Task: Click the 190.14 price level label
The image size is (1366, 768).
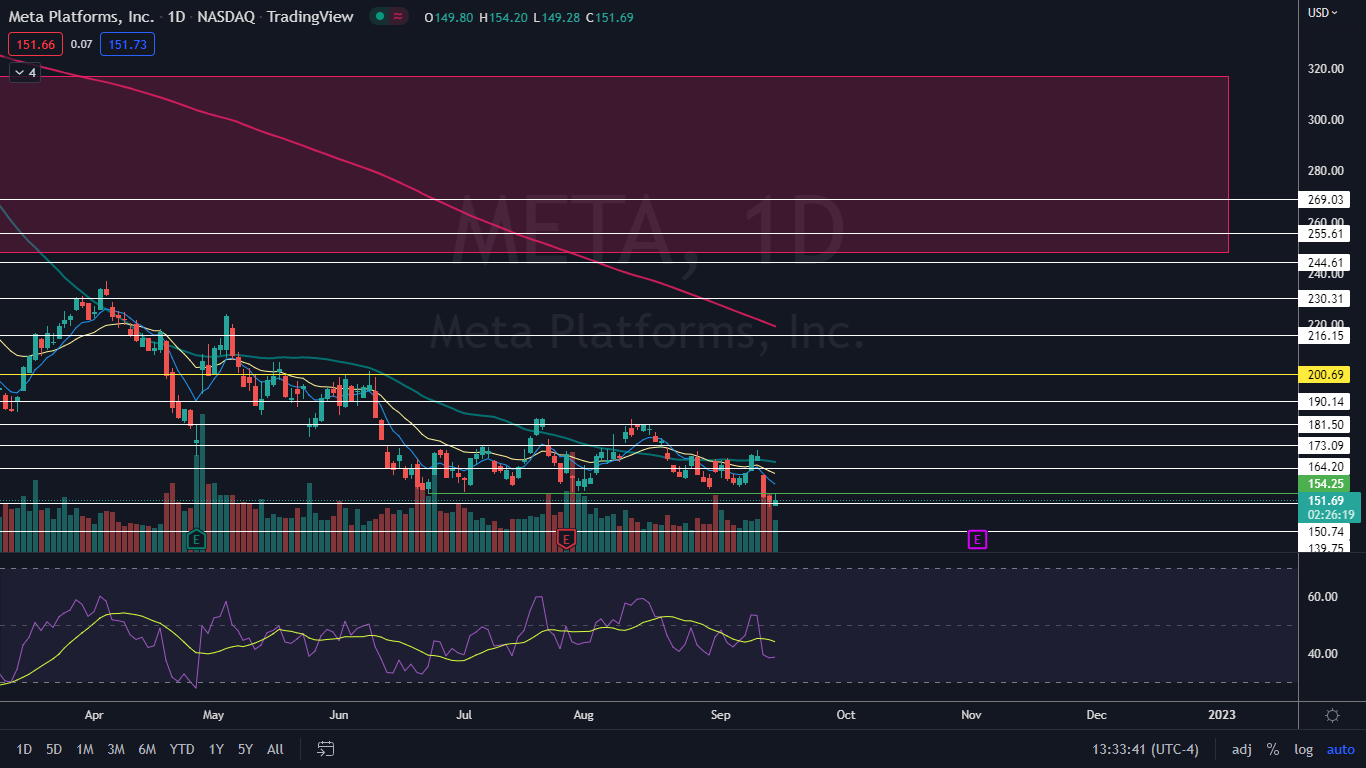Action: (1323, 401)
